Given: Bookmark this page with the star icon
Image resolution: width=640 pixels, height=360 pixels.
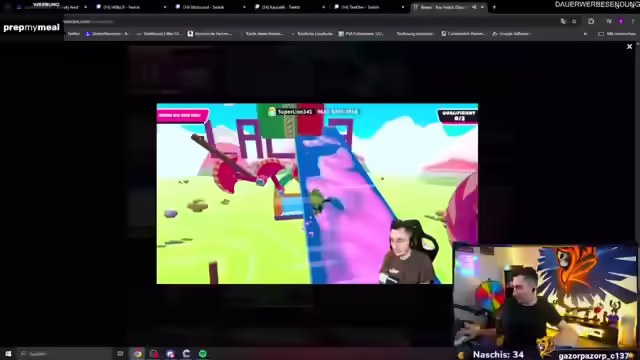Looking at the screenshot, I should tap(574, 21).
